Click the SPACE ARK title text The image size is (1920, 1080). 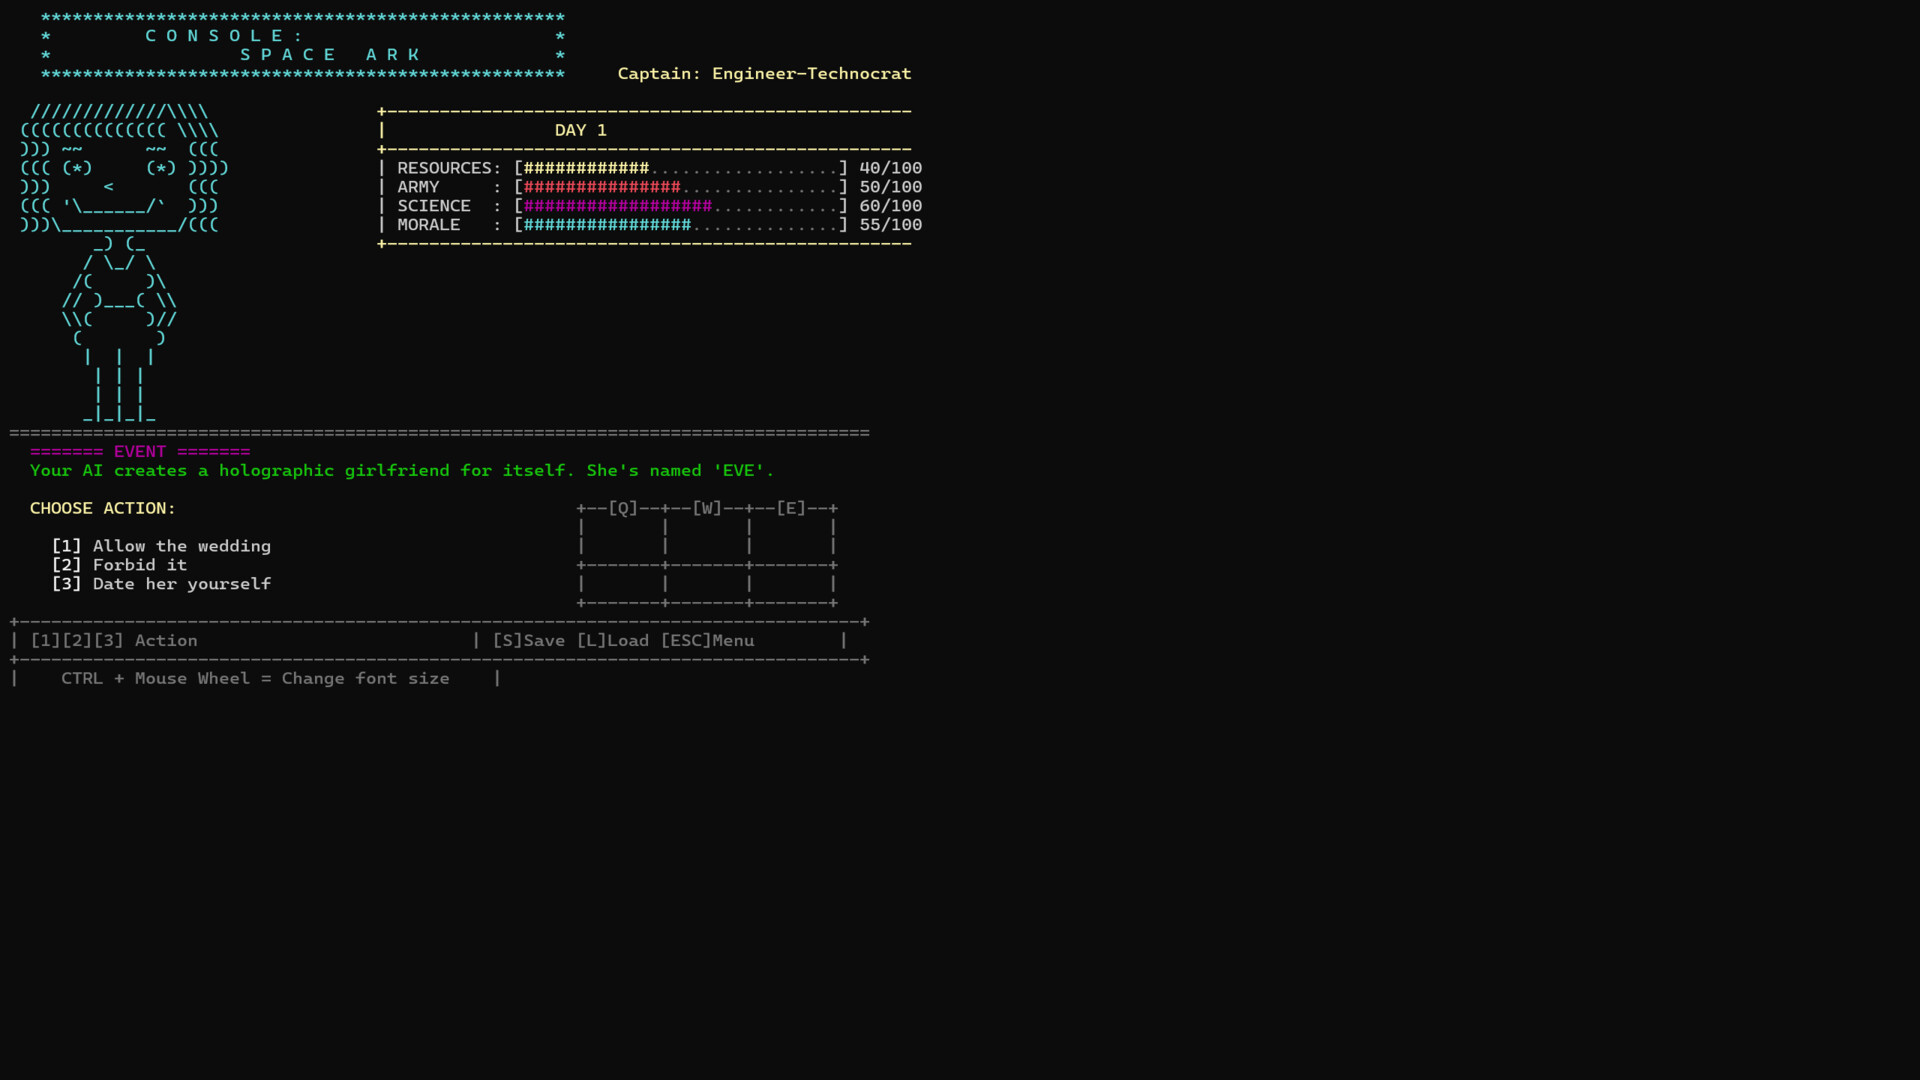click(x=330, y=55)
